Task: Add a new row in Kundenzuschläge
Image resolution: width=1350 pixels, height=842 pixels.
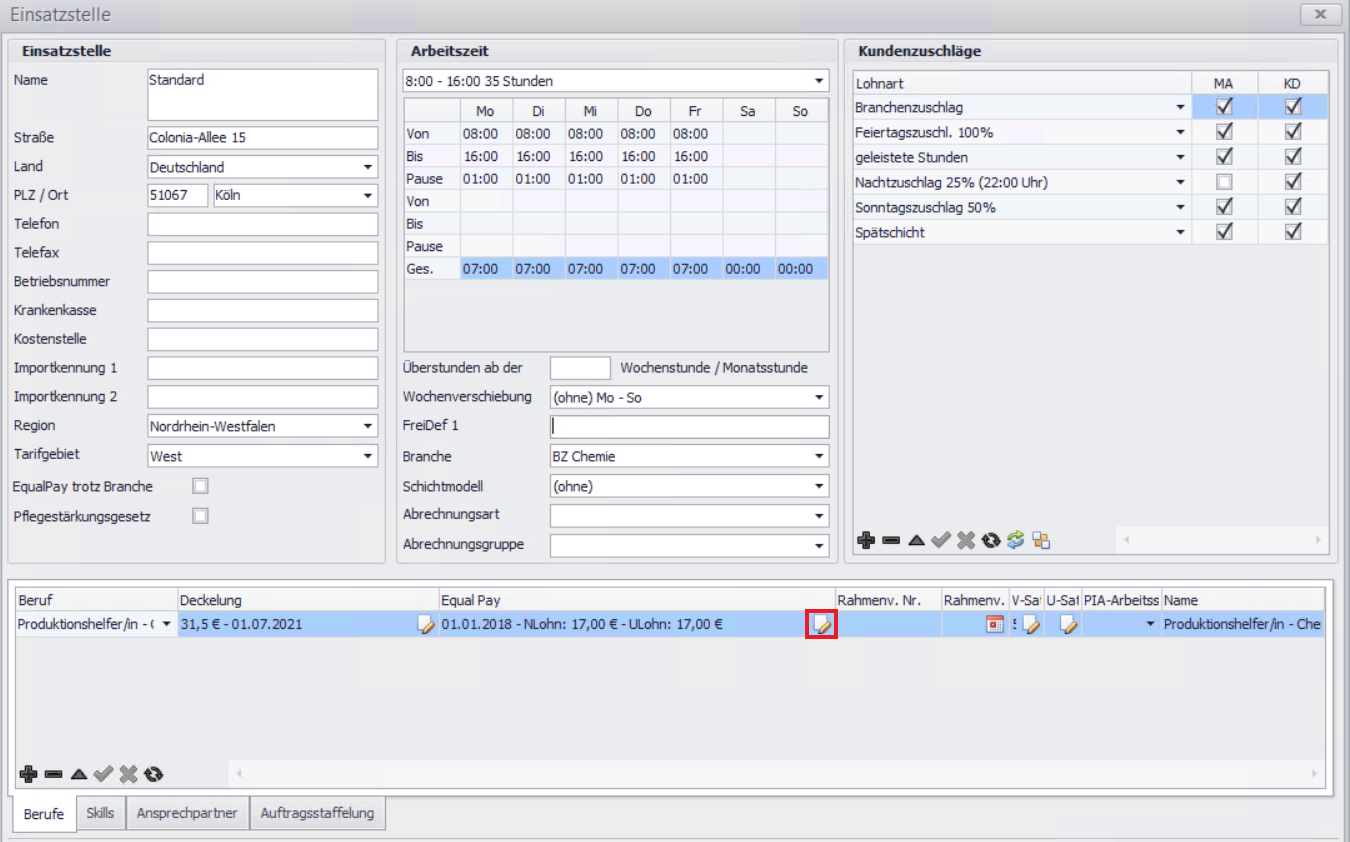Action: (x=866, y=540)
